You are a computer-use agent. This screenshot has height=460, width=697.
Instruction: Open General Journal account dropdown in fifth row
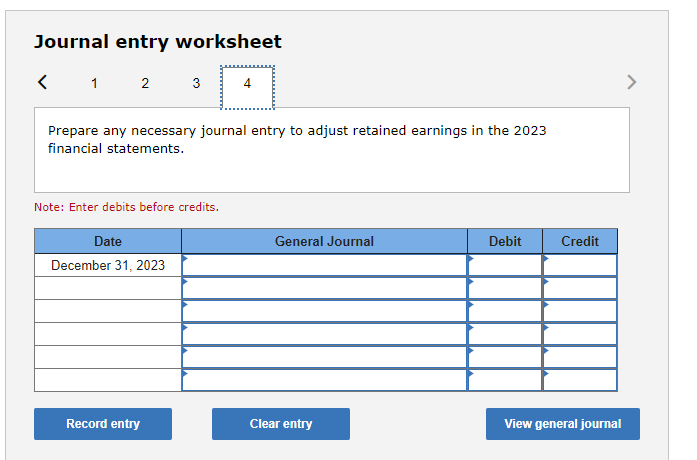pos(324,358)
